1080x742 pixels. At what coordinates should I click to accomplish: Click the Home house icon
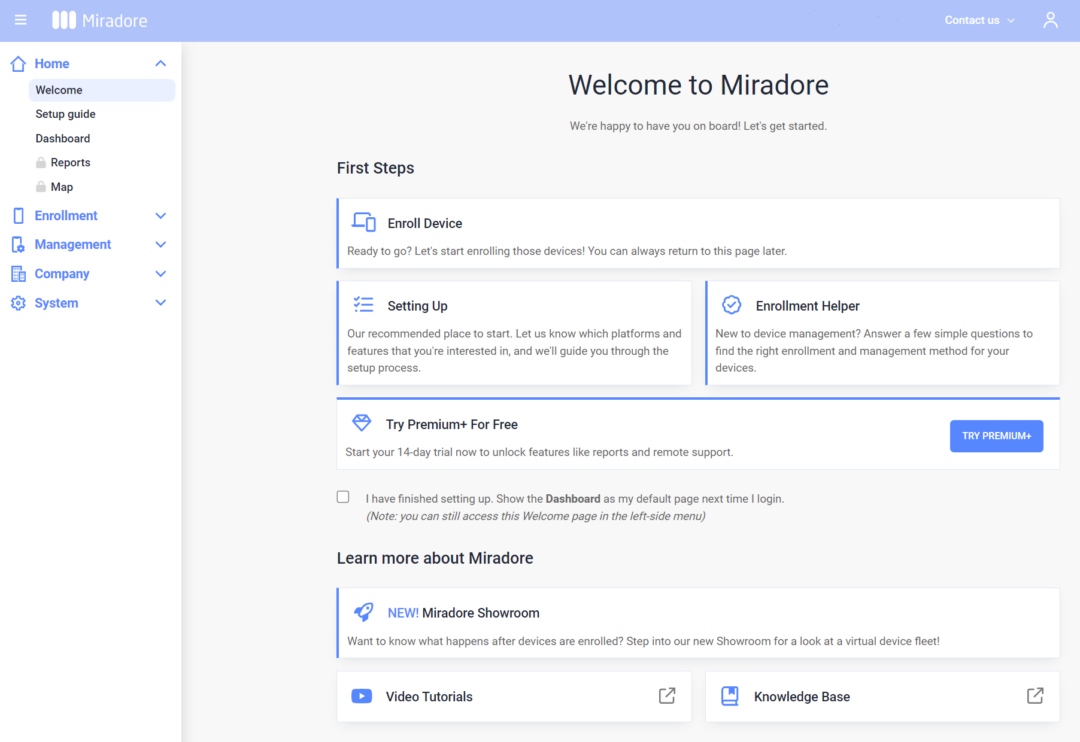17,62
